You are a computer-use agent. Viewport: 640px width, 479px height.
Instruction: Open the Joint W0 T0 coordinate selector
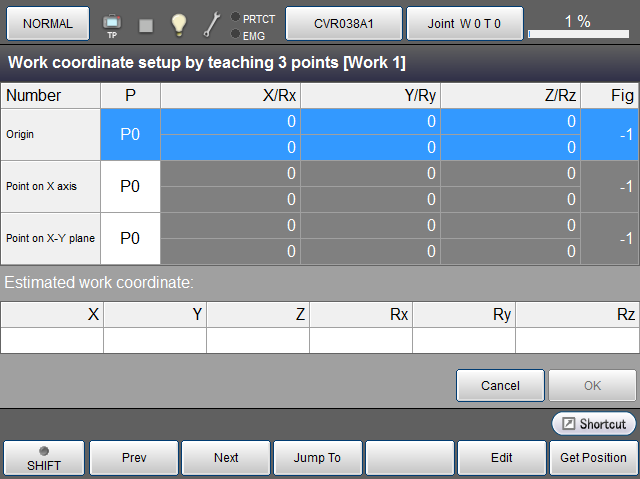[464, 23]
